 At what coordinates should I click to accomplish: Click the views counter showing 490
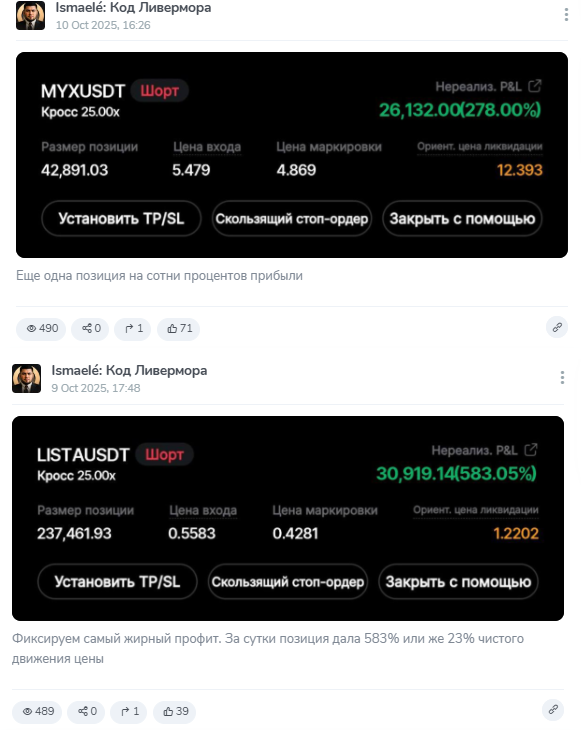[x=41, y=329]
